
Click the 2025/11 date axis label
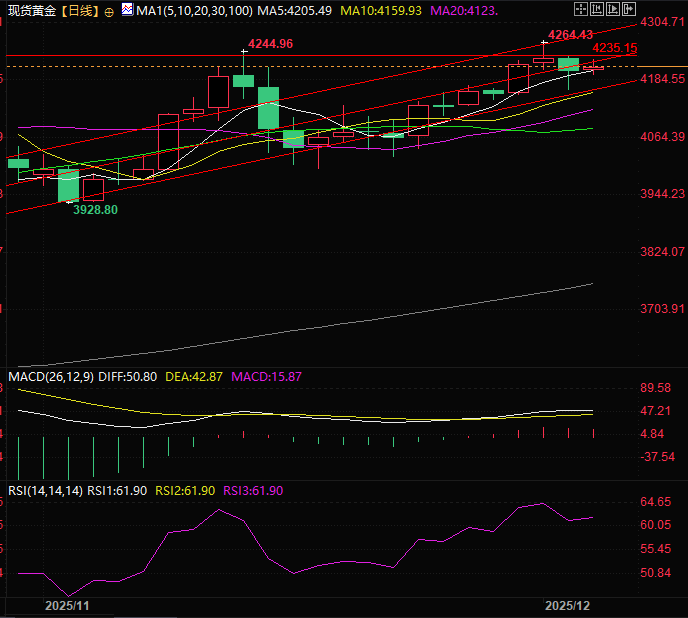pyautogui.click(x=67, y=606)
